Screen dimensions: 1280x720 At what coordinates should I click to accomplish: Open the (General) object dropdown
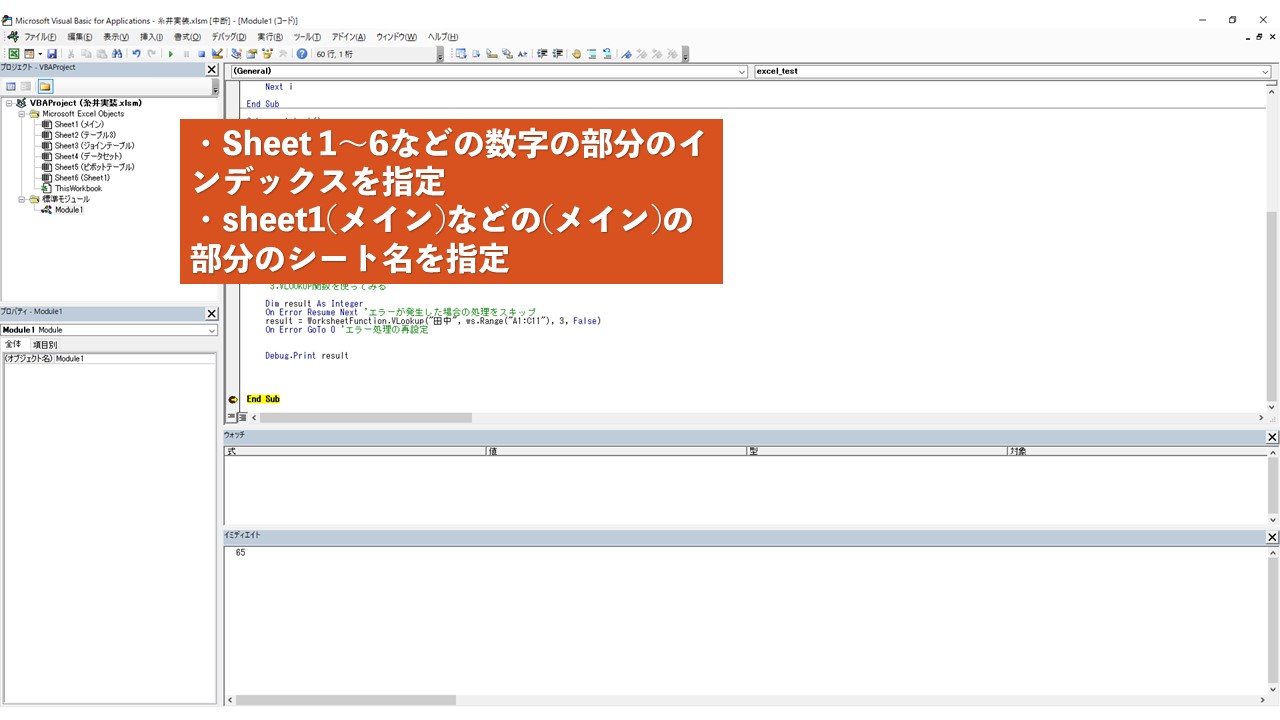741,72
